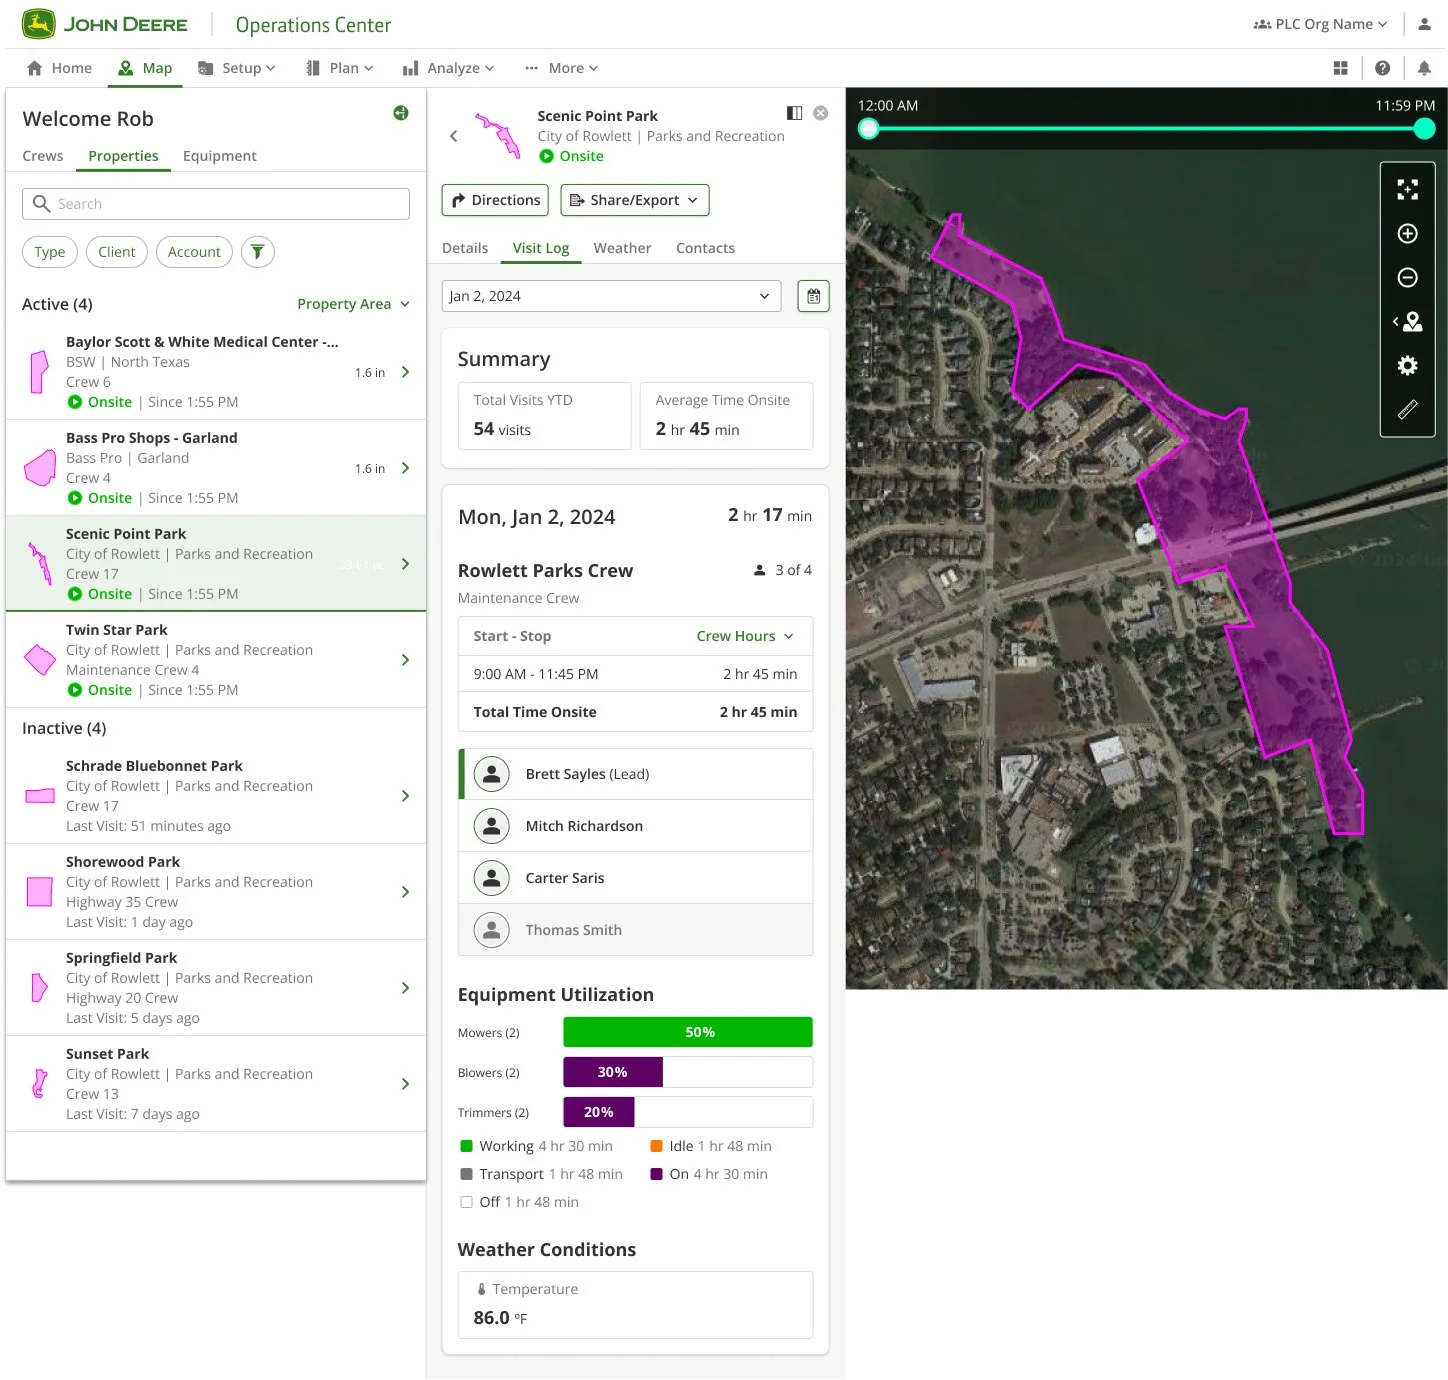Open the notifications bell icon
Image resolution: width=1448 pixels, height=1380 pixels.
1424,68
